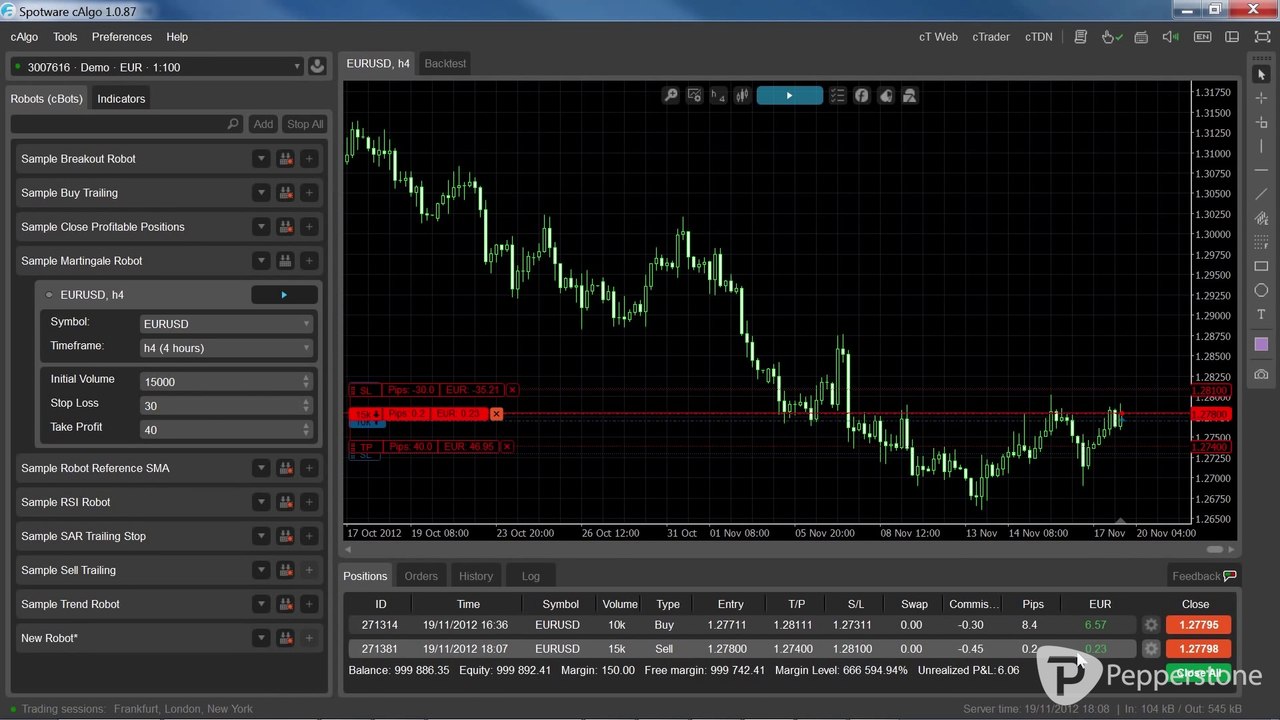This screenshot has height=720, width=1280.
Task: Build the Sample Trend Robot
Action: [x=285, y=604]
